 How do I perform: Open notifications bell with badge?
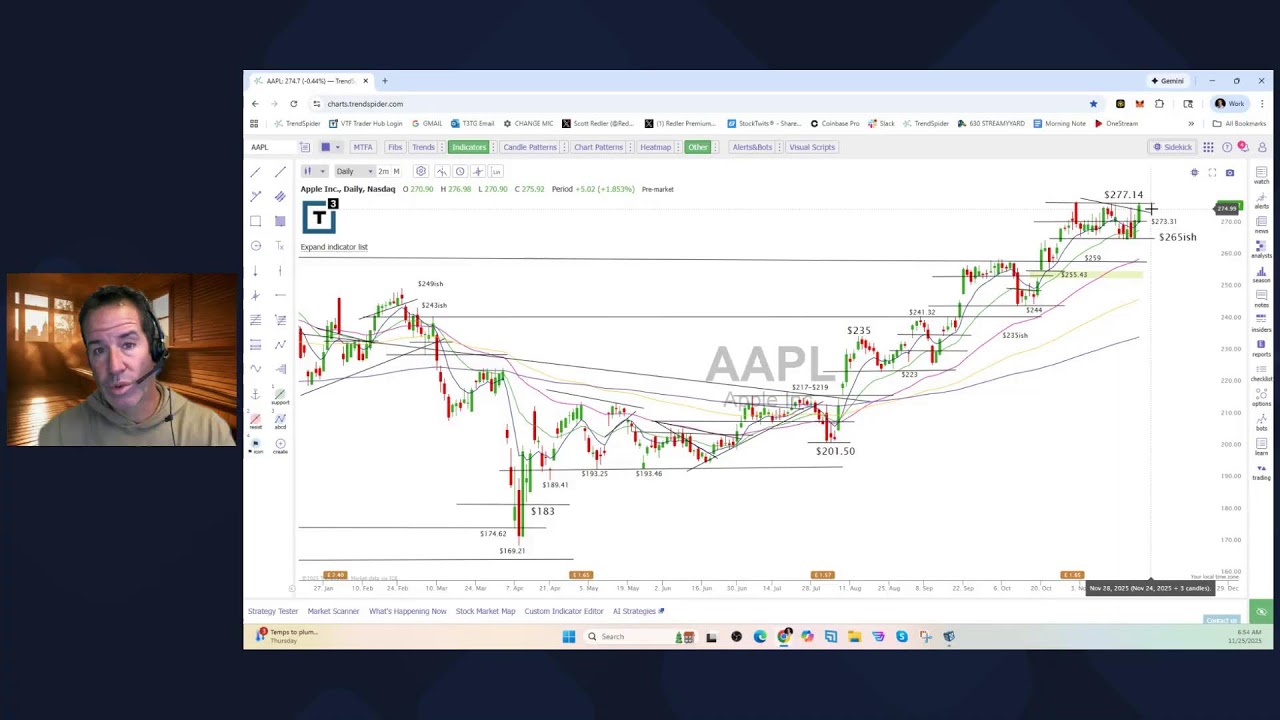pos(1243,147)
